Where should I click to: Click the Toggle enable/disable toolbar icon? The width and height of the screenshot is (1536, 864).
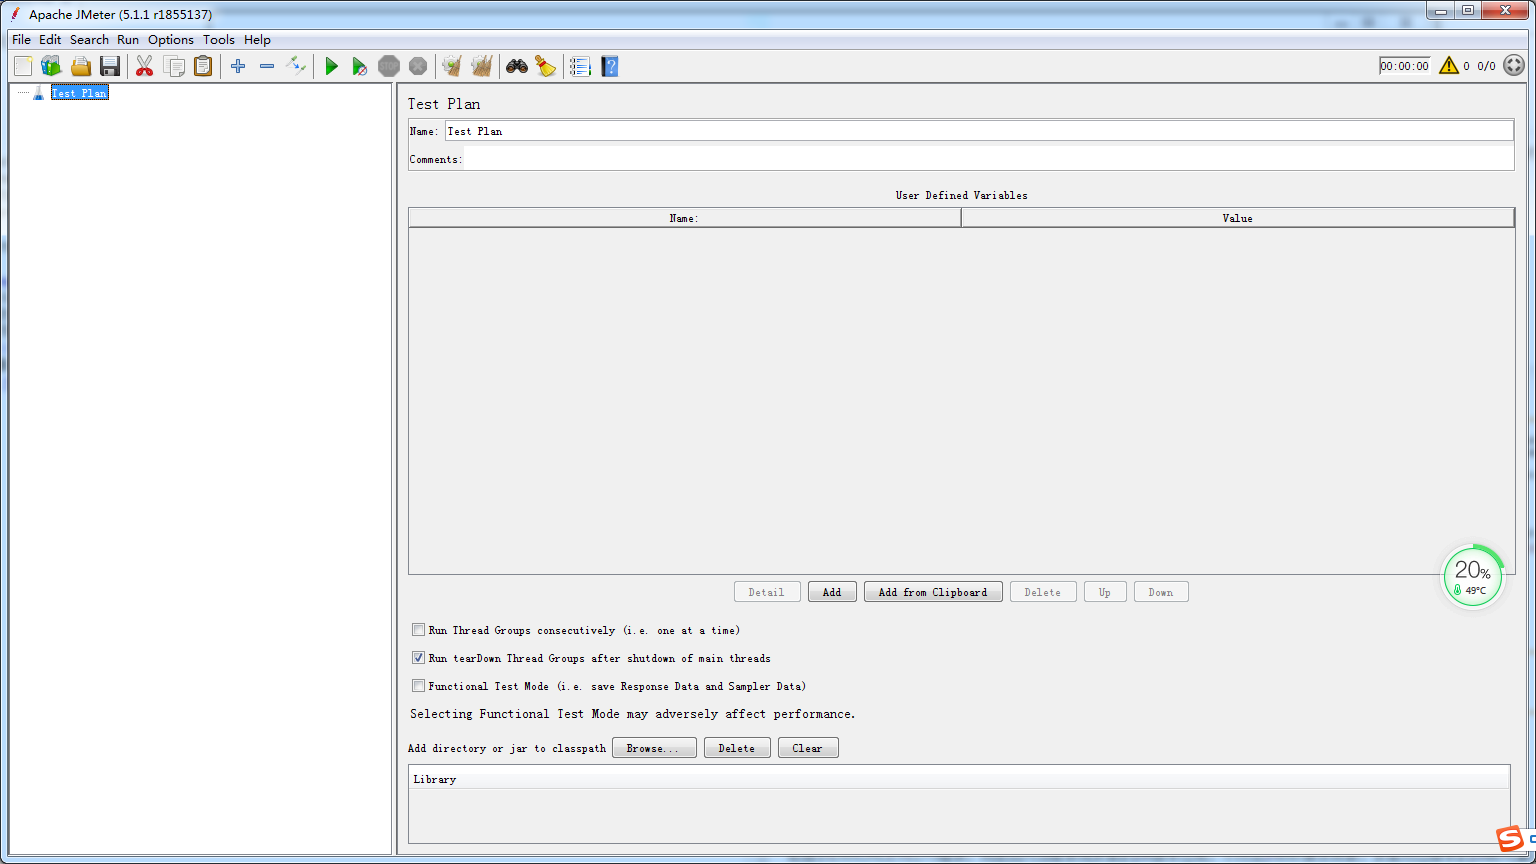click(296, 66)
